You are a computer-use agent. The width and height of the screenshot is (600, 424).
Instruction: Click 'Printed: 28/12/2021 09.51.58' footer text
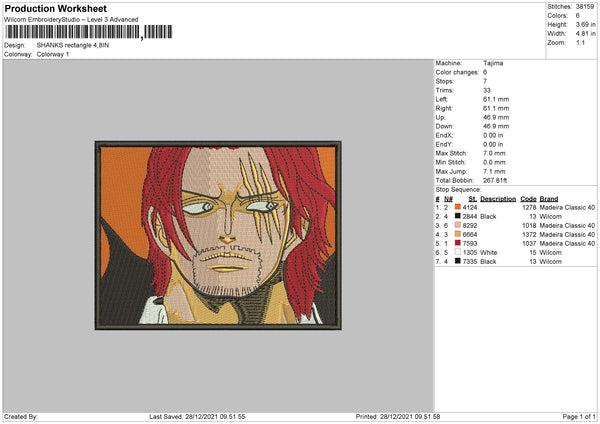point(398,416)
